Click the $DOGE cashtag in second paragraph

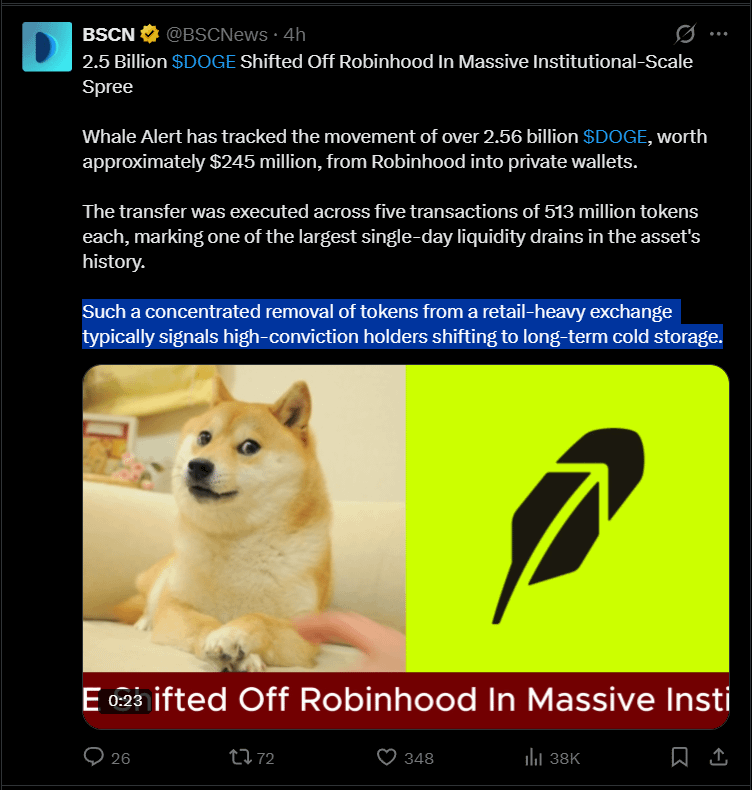[615, 137]
